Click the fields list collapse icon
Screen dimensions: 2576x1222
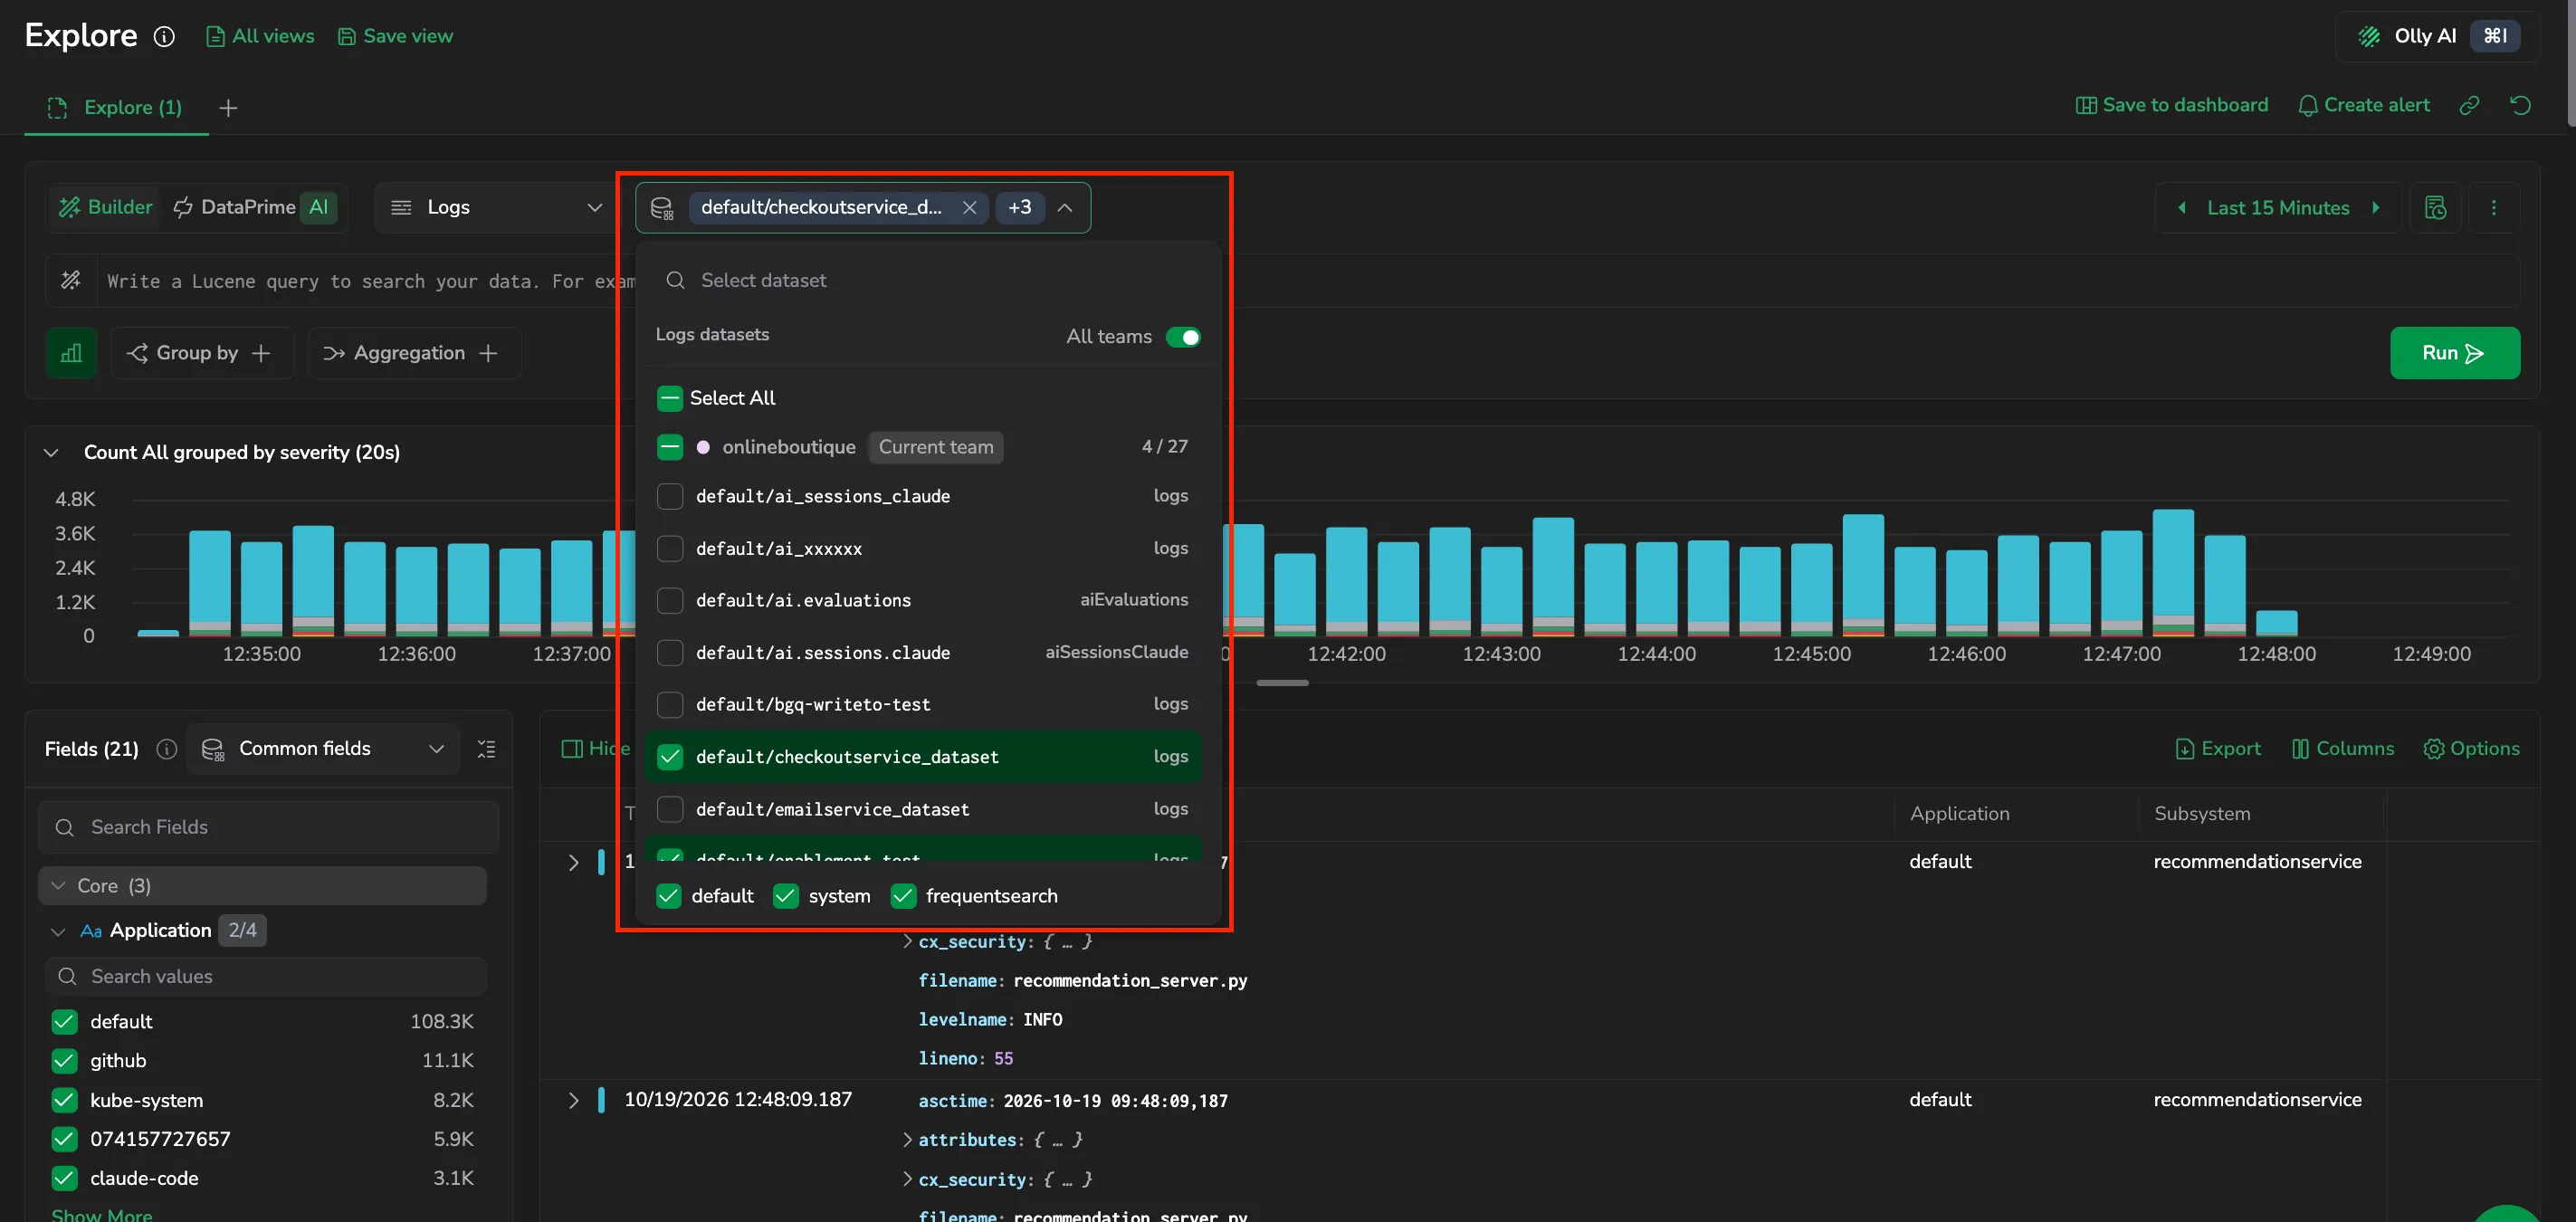click(486, 749)
